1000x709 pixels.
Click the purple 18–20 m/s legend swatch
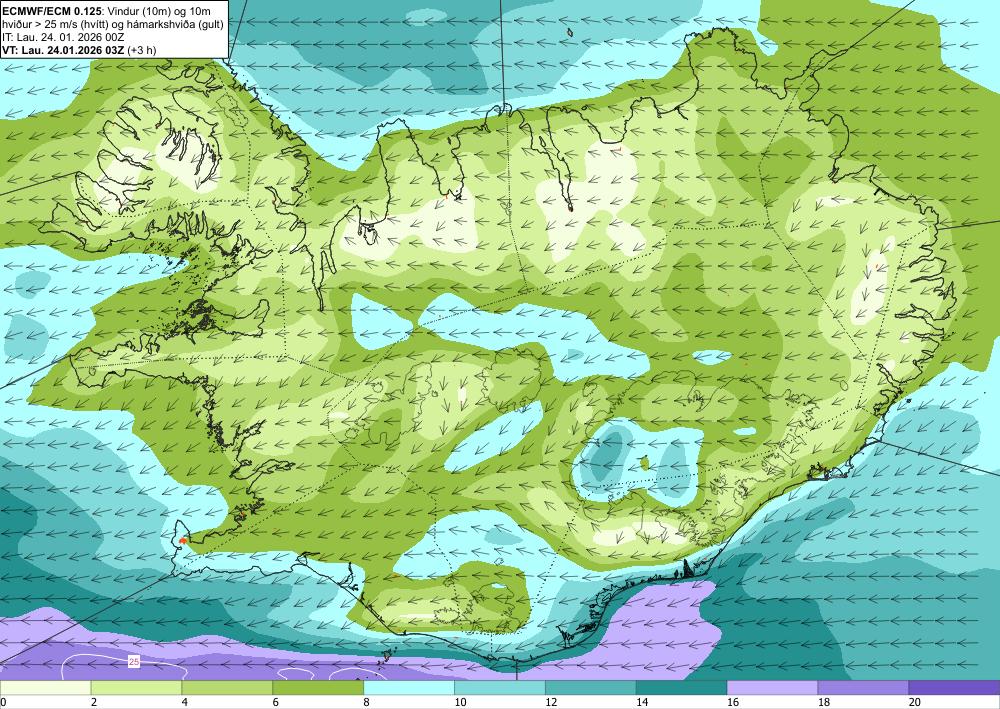863,688
